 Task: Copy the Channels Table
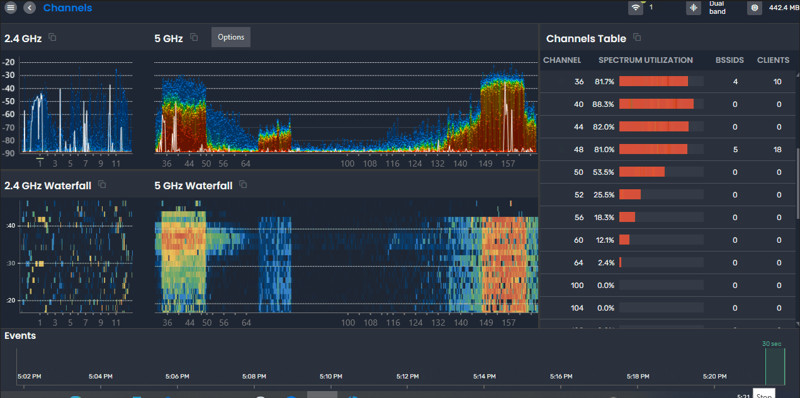[x=637, y=37]
